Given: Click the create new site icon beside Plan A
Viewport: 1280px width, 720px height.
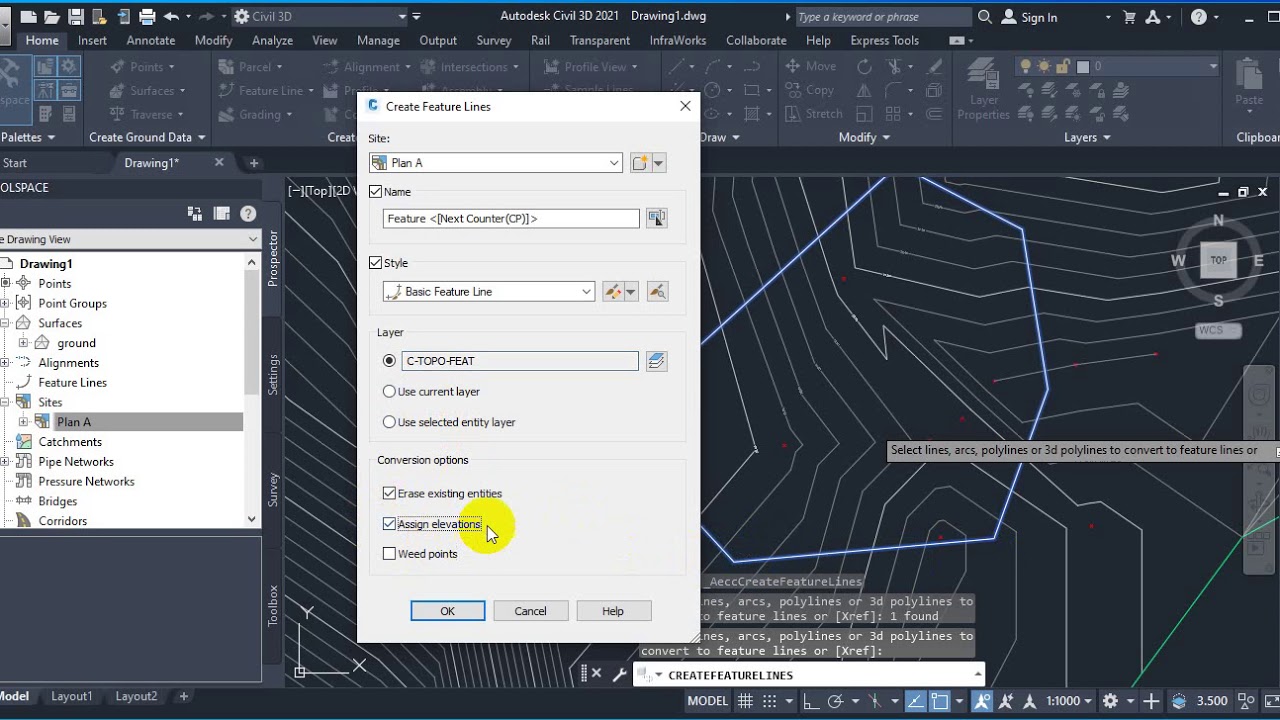Looking at the screenshot, I should click(641, 163).
